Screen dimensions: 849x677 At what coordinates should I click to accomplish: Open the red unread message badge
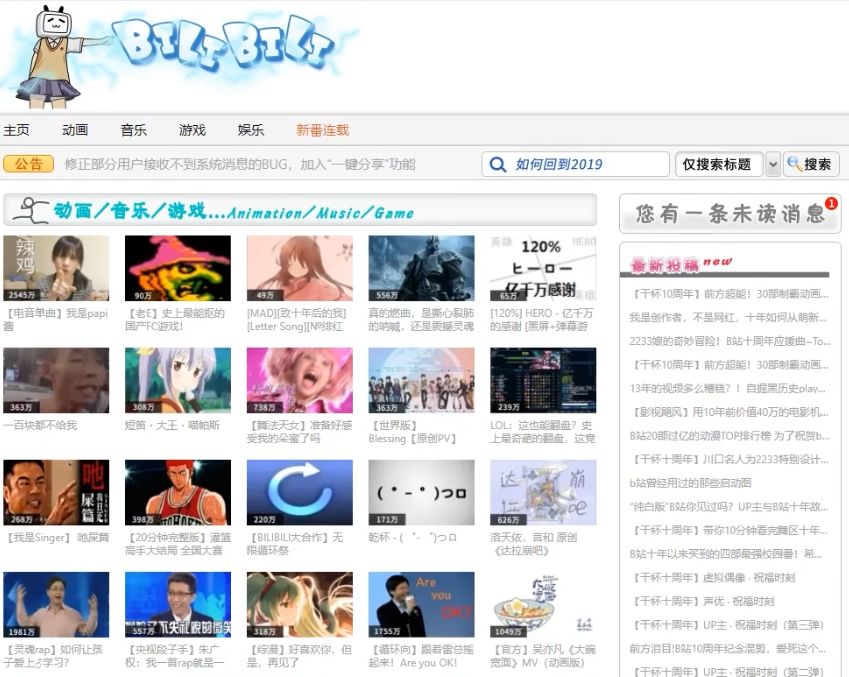click(x=831, y=204)
